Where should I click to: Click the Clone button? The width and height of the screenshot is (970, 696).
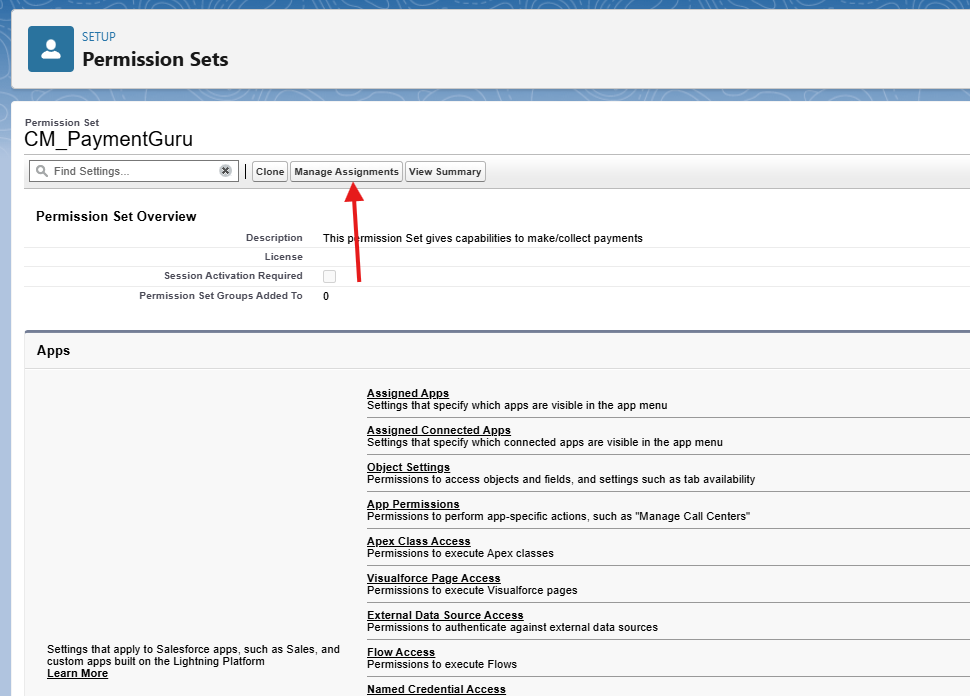[270, 171]
